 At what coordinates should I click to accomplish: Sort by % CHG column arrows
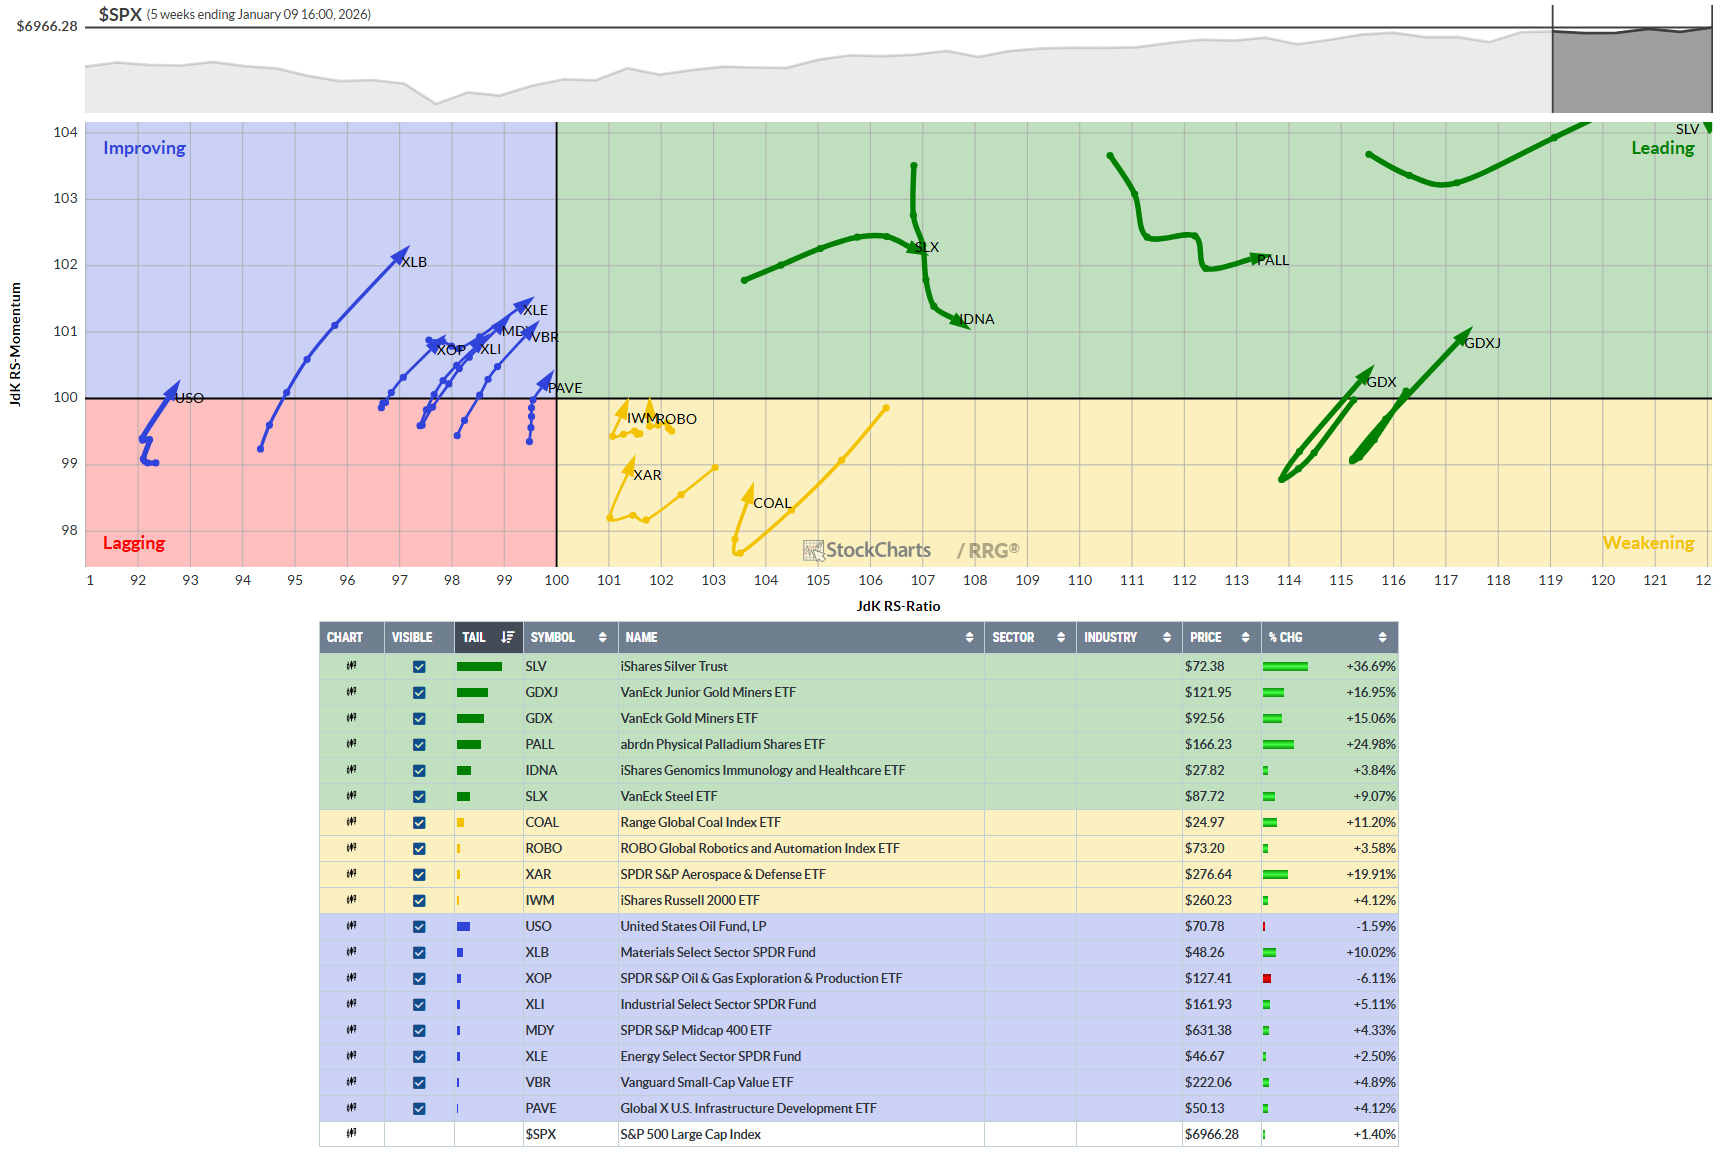click(1382, 637)
